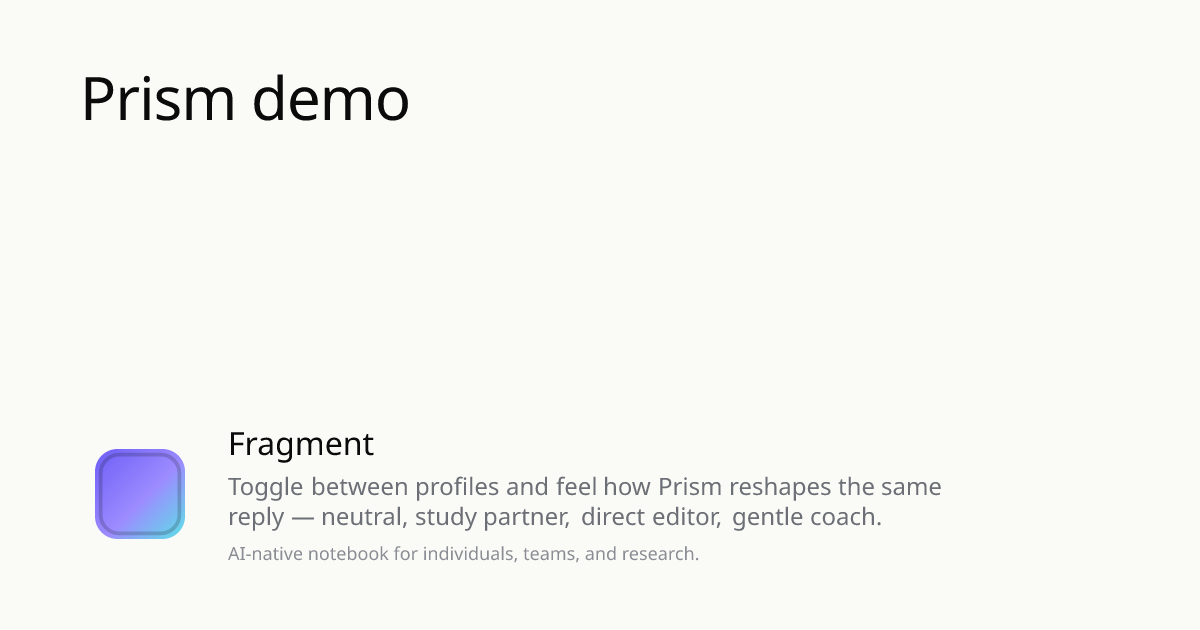Click the purple gradient Fragment app icon
The image size is (1200, 630).
click(140, 493)
